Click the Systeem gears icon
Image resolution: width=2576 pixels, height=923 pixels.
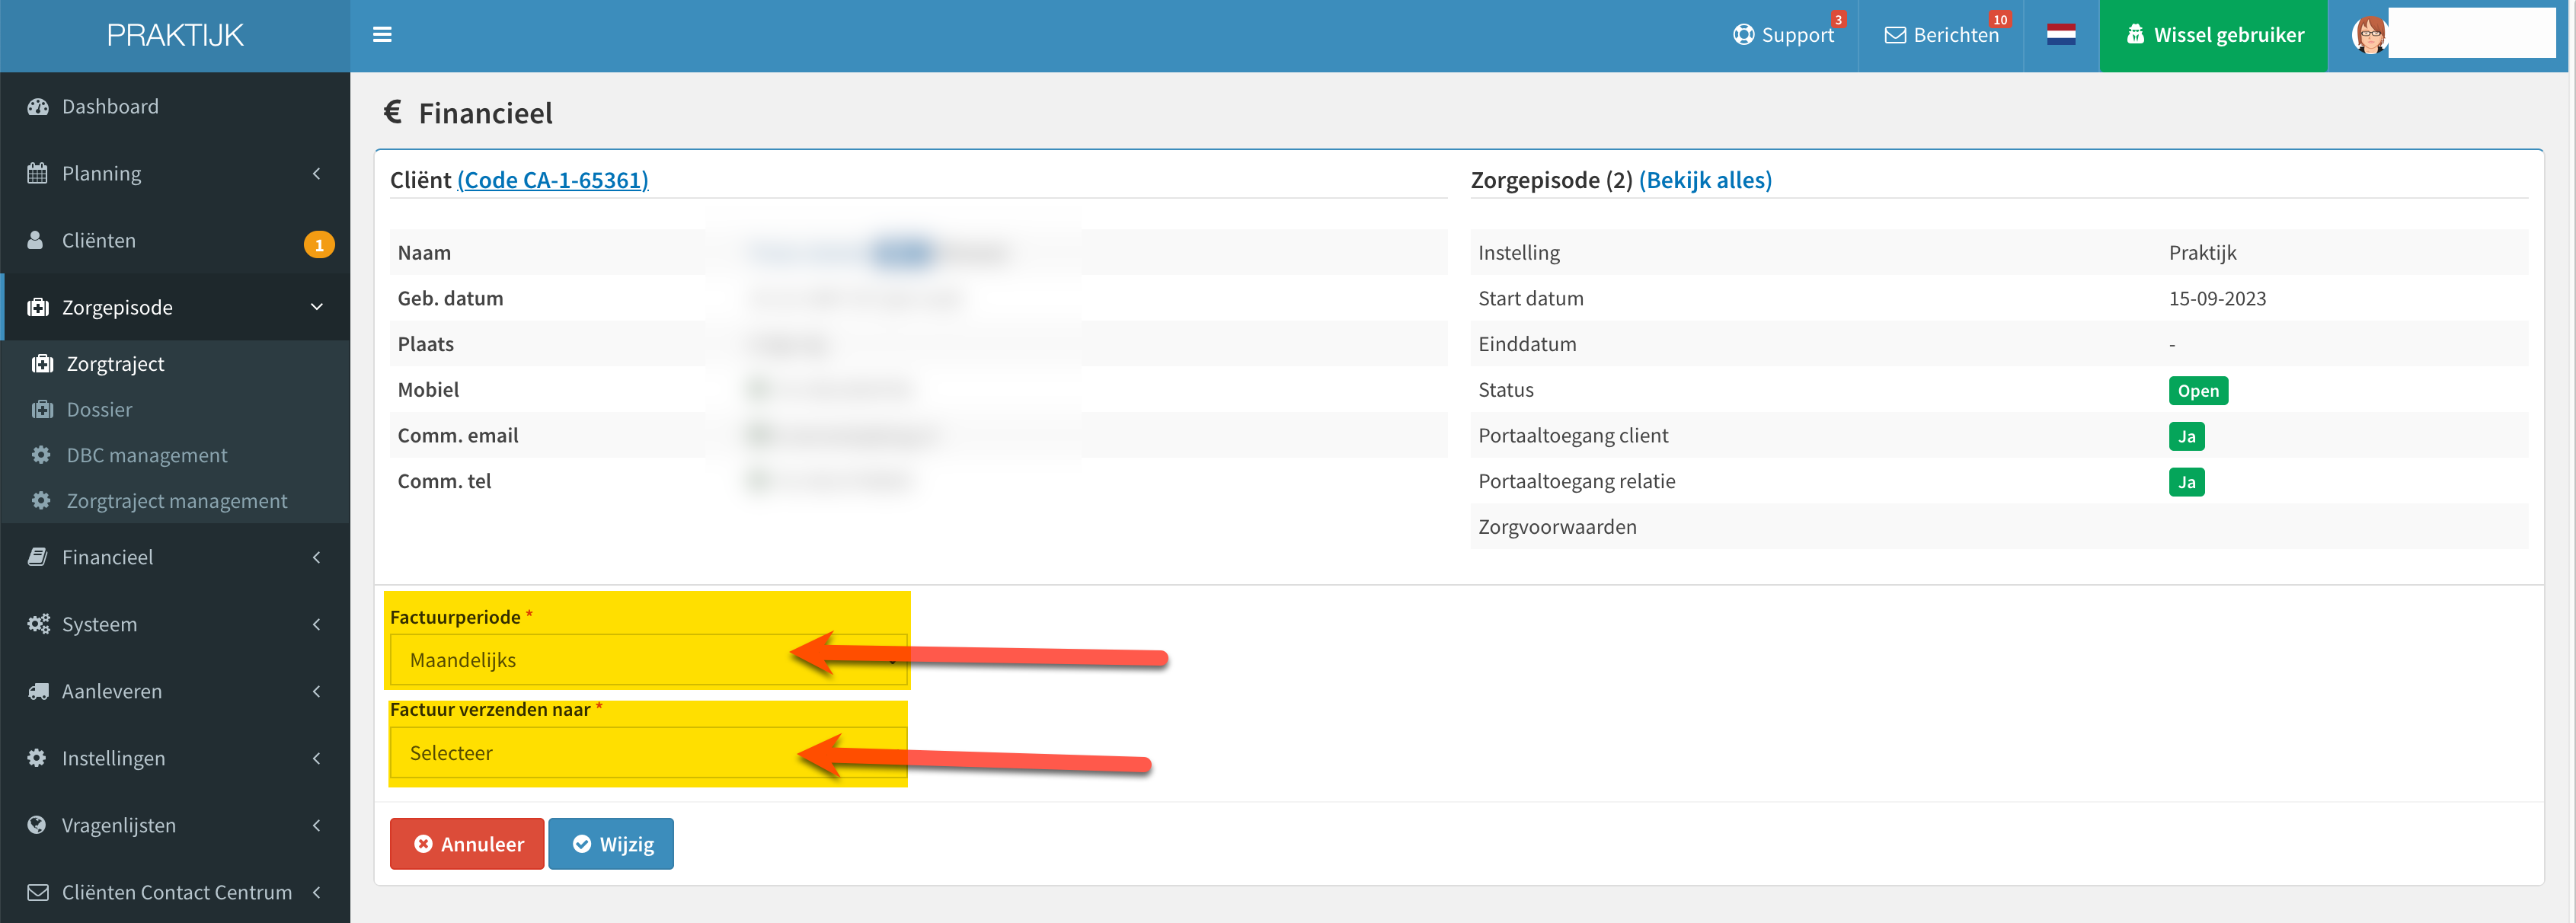point(38,624)
